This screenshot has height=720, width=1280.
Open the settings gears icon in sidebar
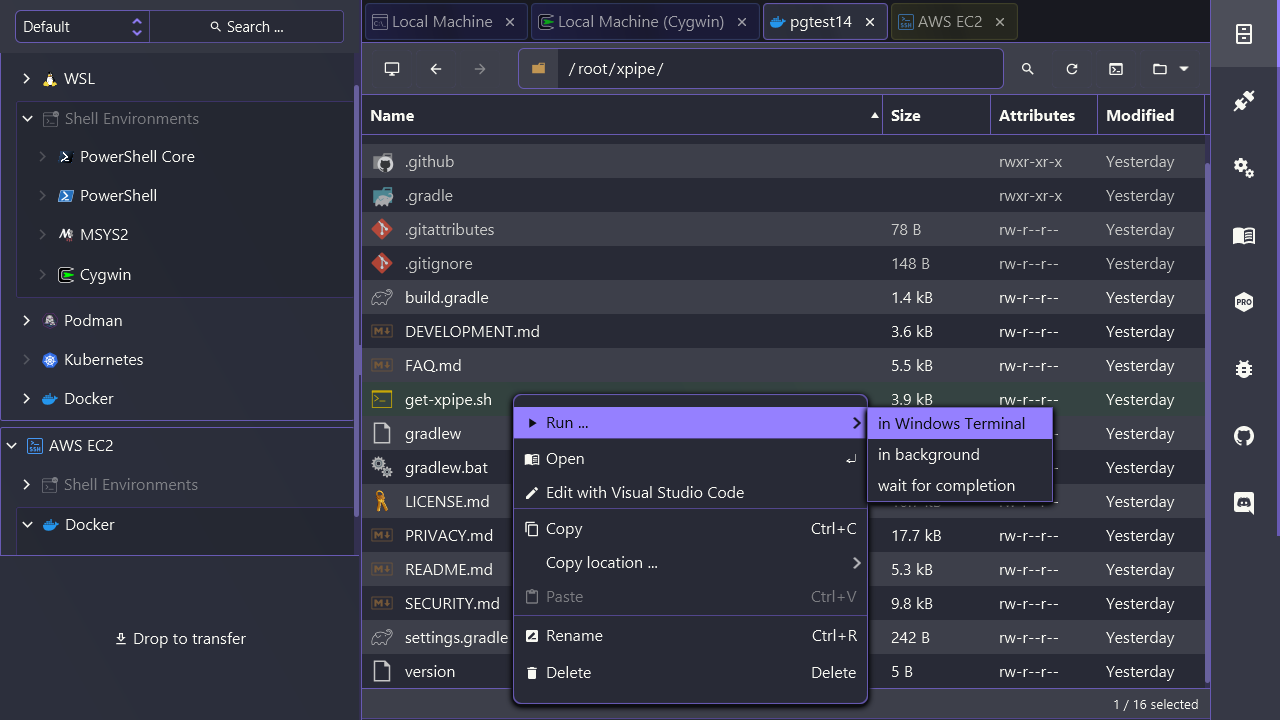pyautogui.click(x=1244, y=168)
